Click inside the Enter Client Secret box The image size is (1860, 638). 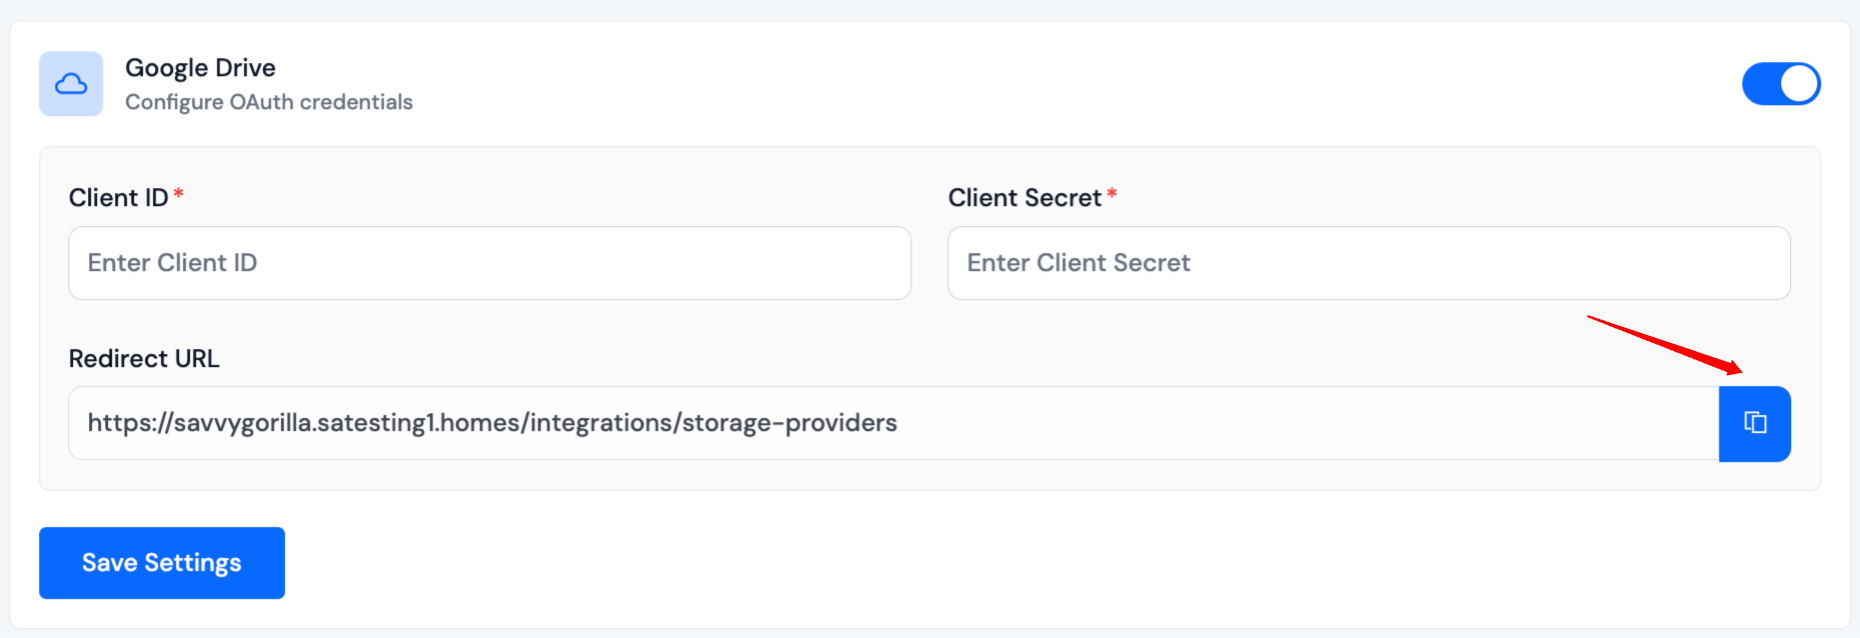pyautogui.click(x=1368, y=263)
